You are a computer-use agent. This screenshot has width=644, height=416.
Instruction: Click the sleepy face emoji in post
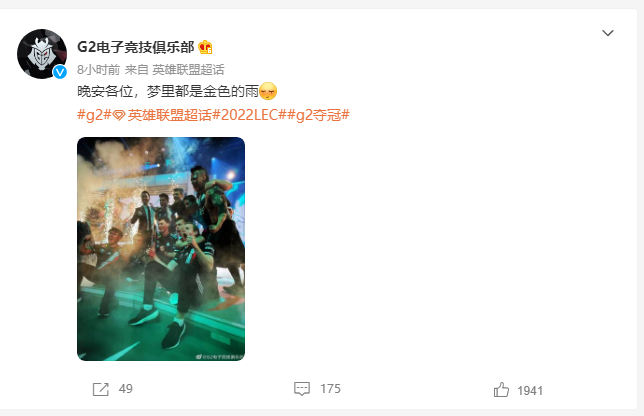point(268,91)
